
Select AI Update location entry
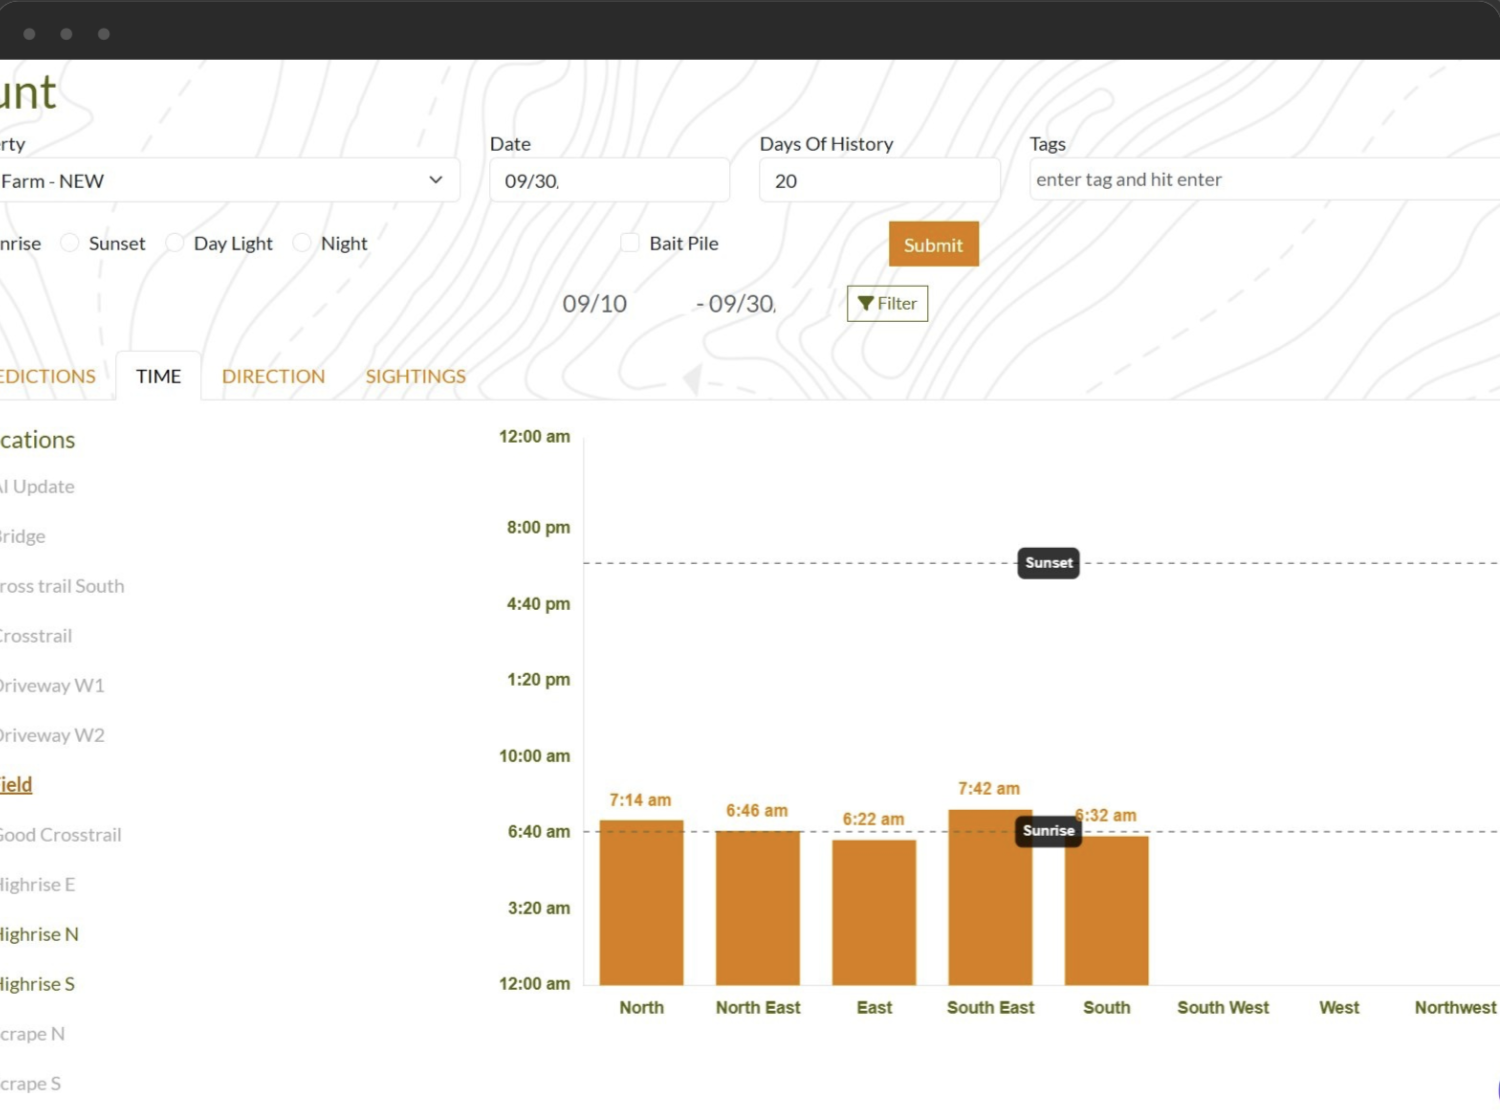pos(37,487)
